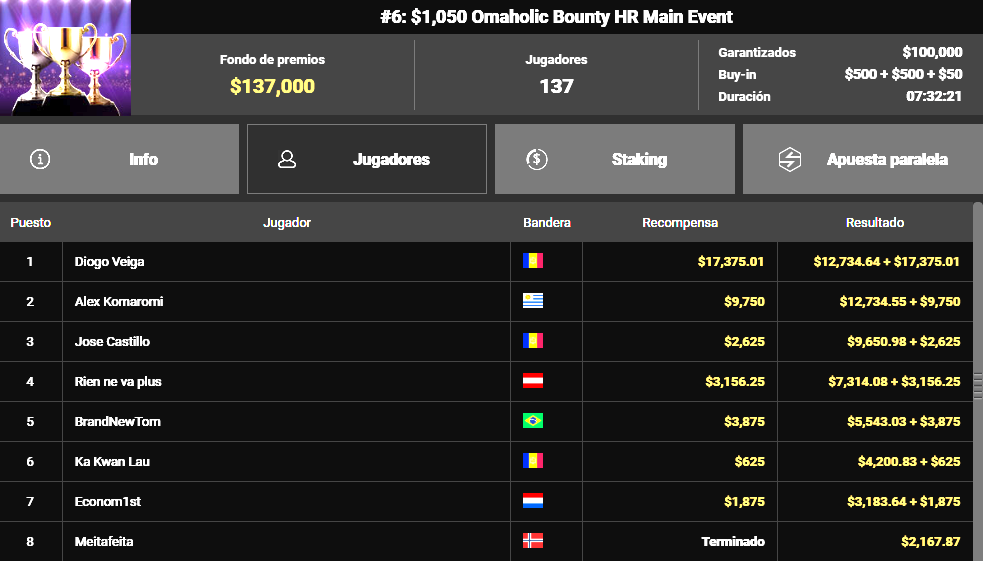Open the Apuesta paralela tab
Viewport: 983px width, 561px height.
(862, 159)
